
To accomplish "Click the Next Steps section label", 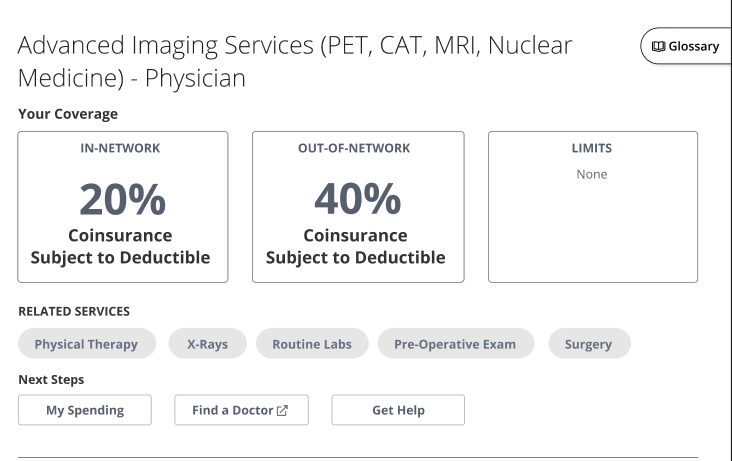I will pos(51,379).
